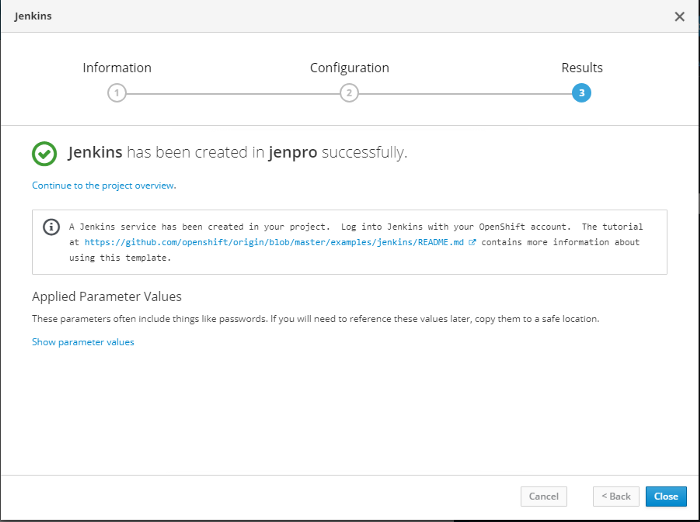Select the active step 3 circle
The height and width of the screenshot is (522, 700).
click(581, 93)
